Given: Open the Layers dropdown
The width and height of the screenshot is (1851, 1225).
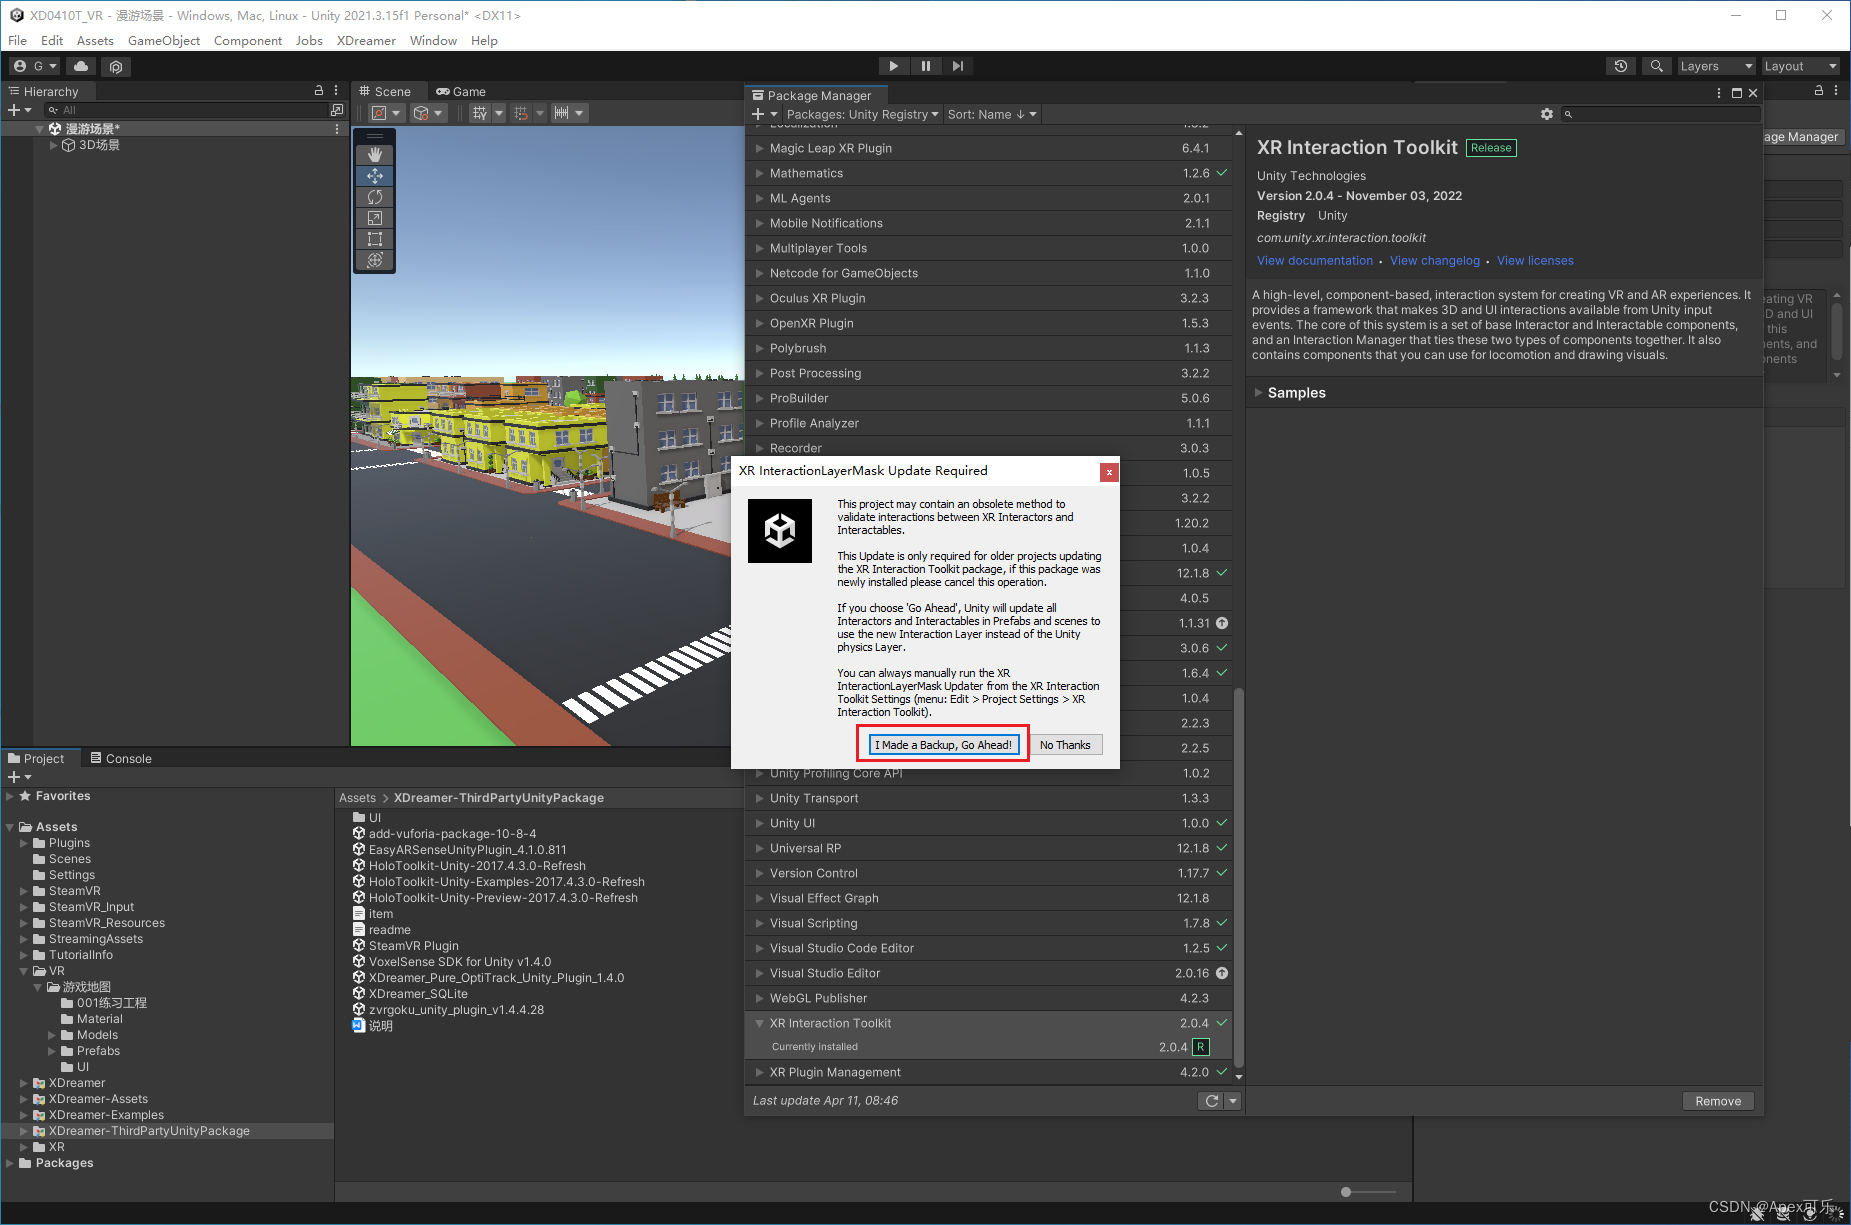Looking at the screenshot, I should [1716, 66].
